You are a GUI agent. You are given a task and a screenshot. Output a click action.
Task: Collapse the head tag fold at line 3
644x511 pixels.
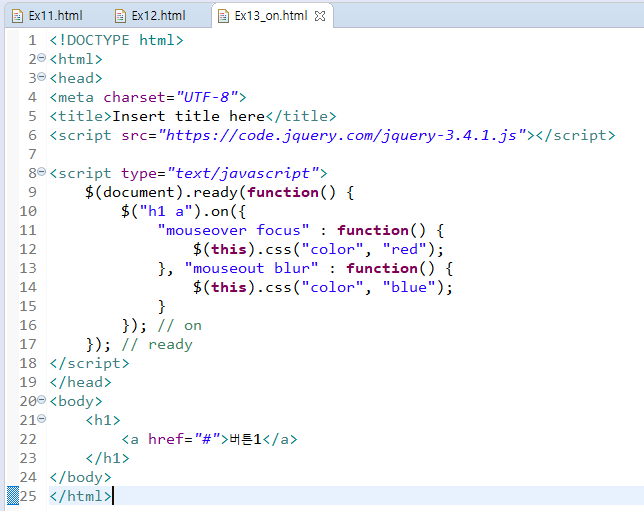pos(41,77)
